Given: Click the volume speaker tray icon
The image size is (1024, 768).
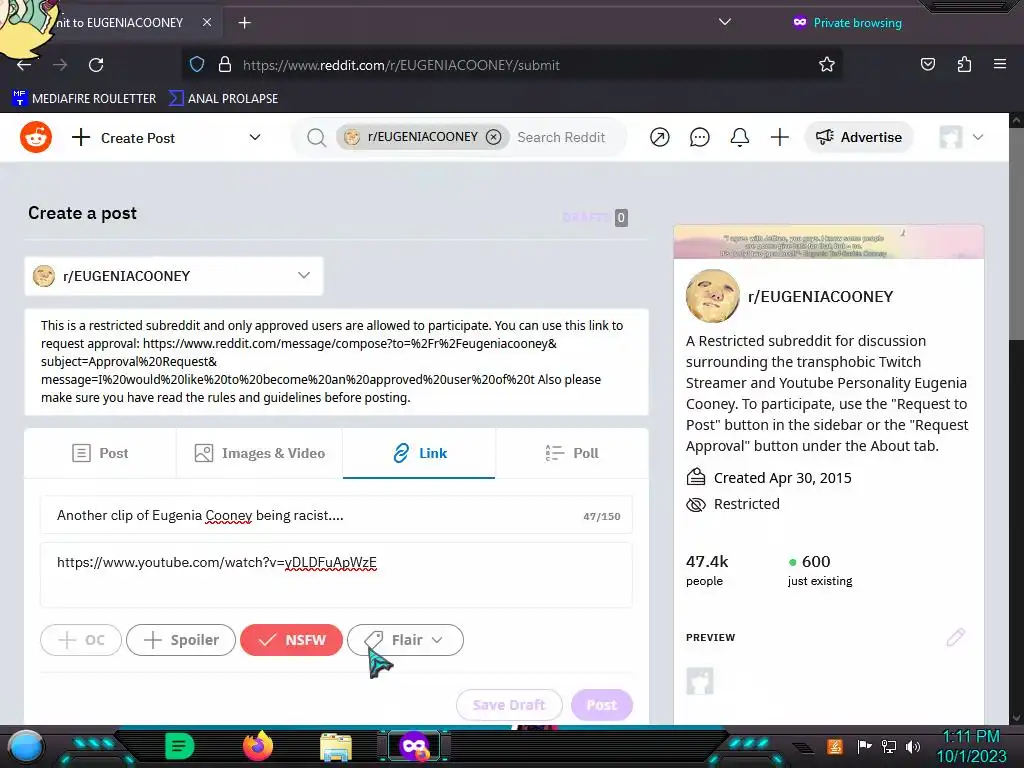Looking at the screenshot, I should 913,746.
